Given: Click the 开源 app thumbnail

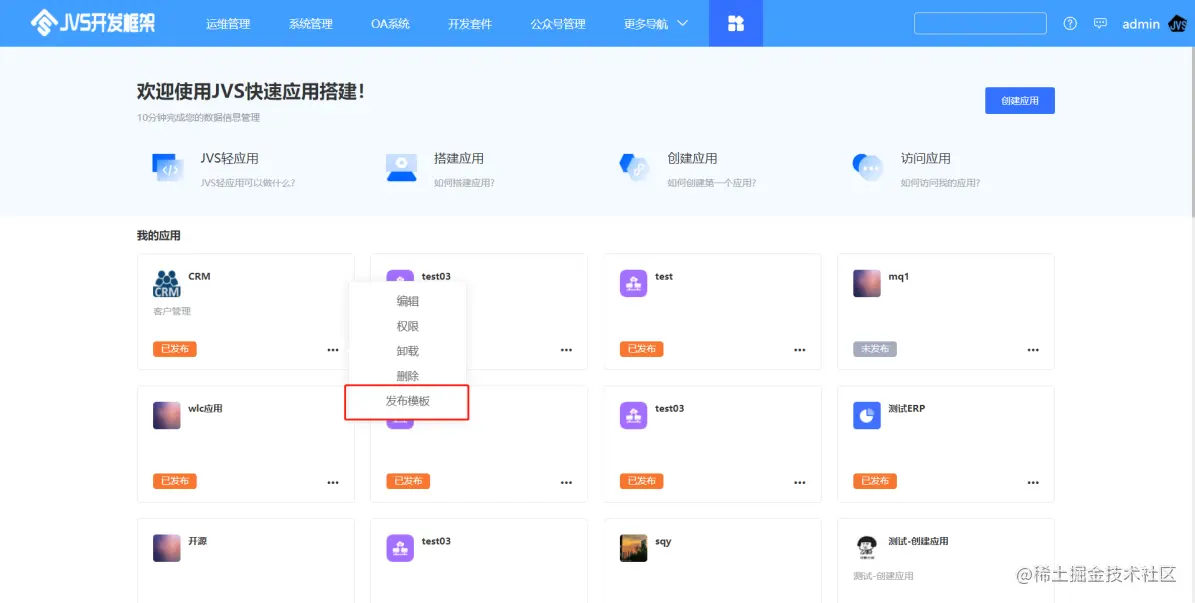Looking at the screenshot, I should coord(166,548).
